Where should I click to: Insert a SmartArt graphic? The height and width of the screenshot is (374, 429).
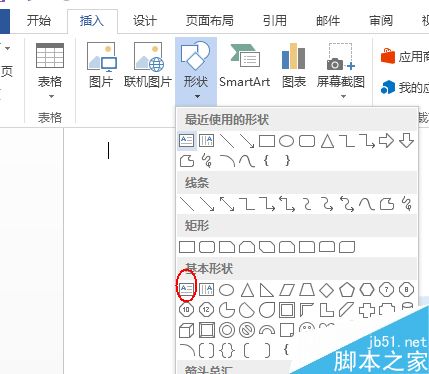(x=245, y=65)
